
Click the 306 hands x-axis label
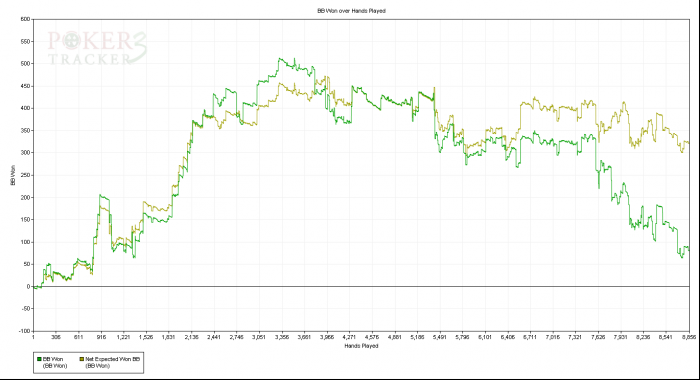click(56, 337)
